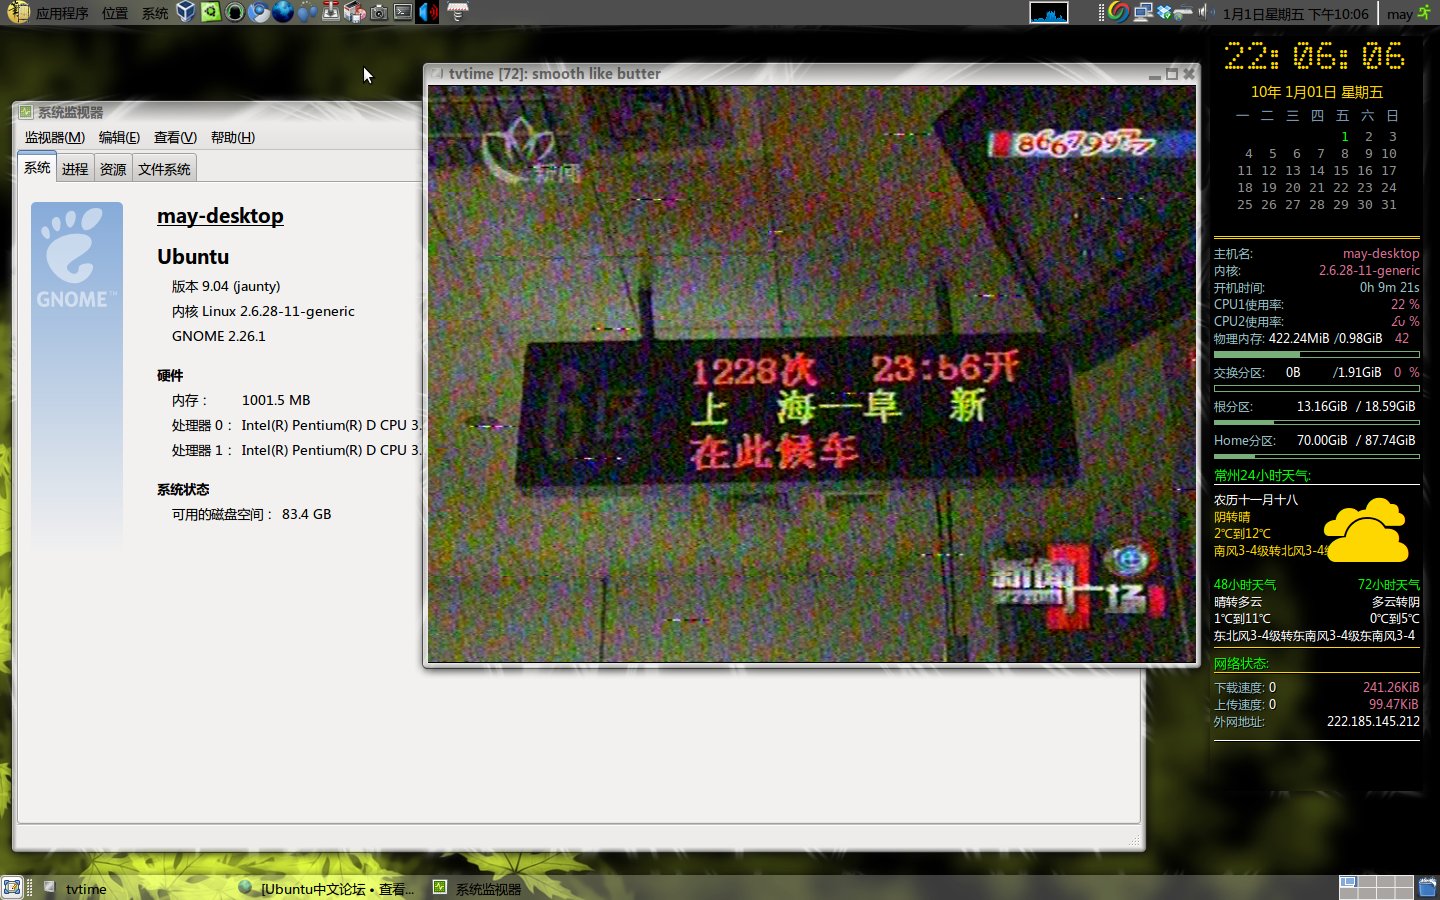Launch VirtualBox from the top panel
Screen dimensions: 1440x900
click(186, 12)
